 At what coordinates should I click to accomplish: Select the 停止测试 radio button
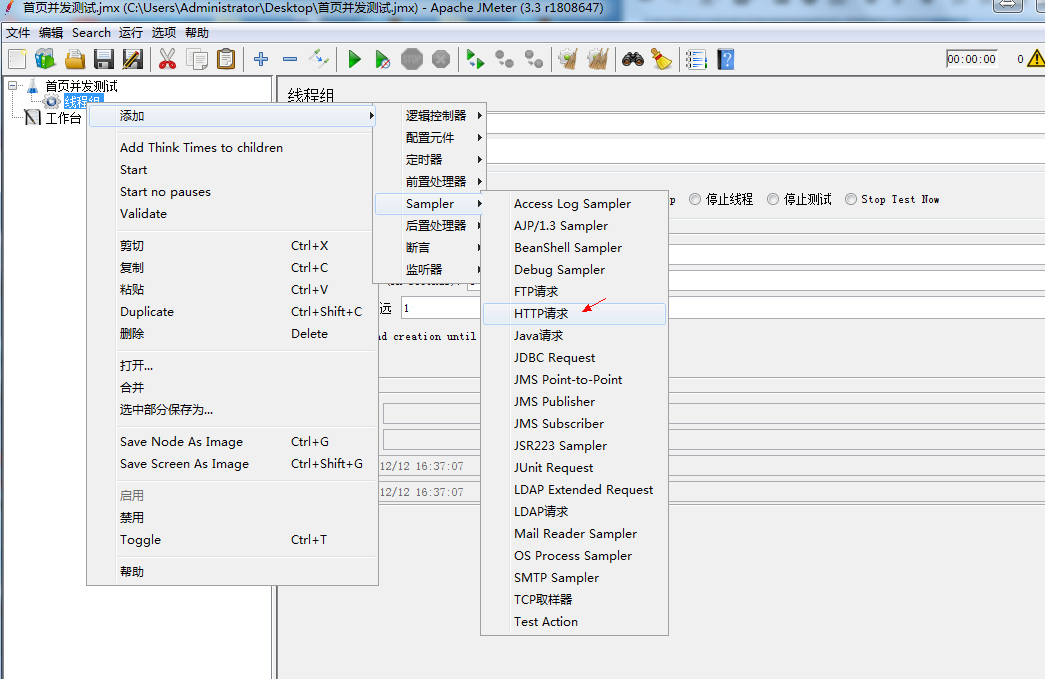point(772,199)
